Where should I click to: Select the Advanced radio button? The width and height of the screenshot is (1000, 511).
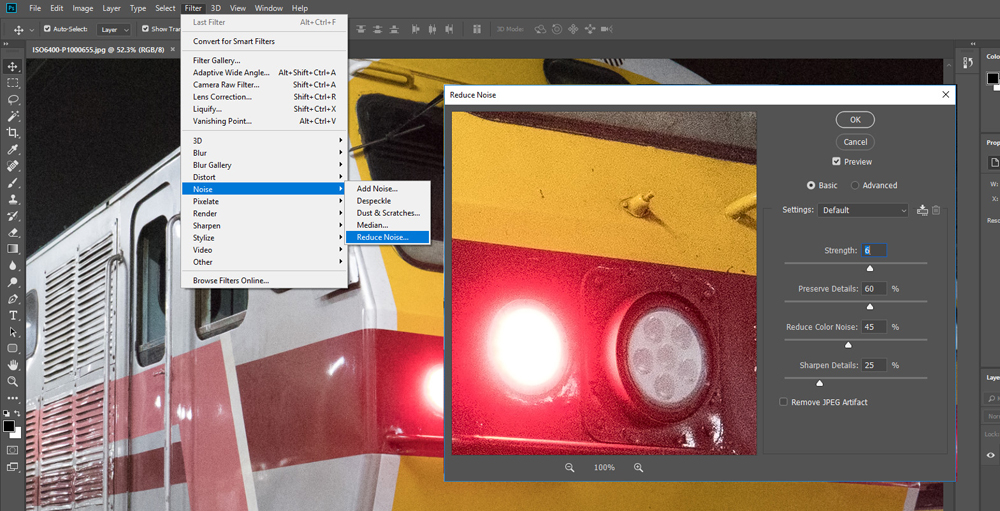pyautogui.click(x=855, y=185)
